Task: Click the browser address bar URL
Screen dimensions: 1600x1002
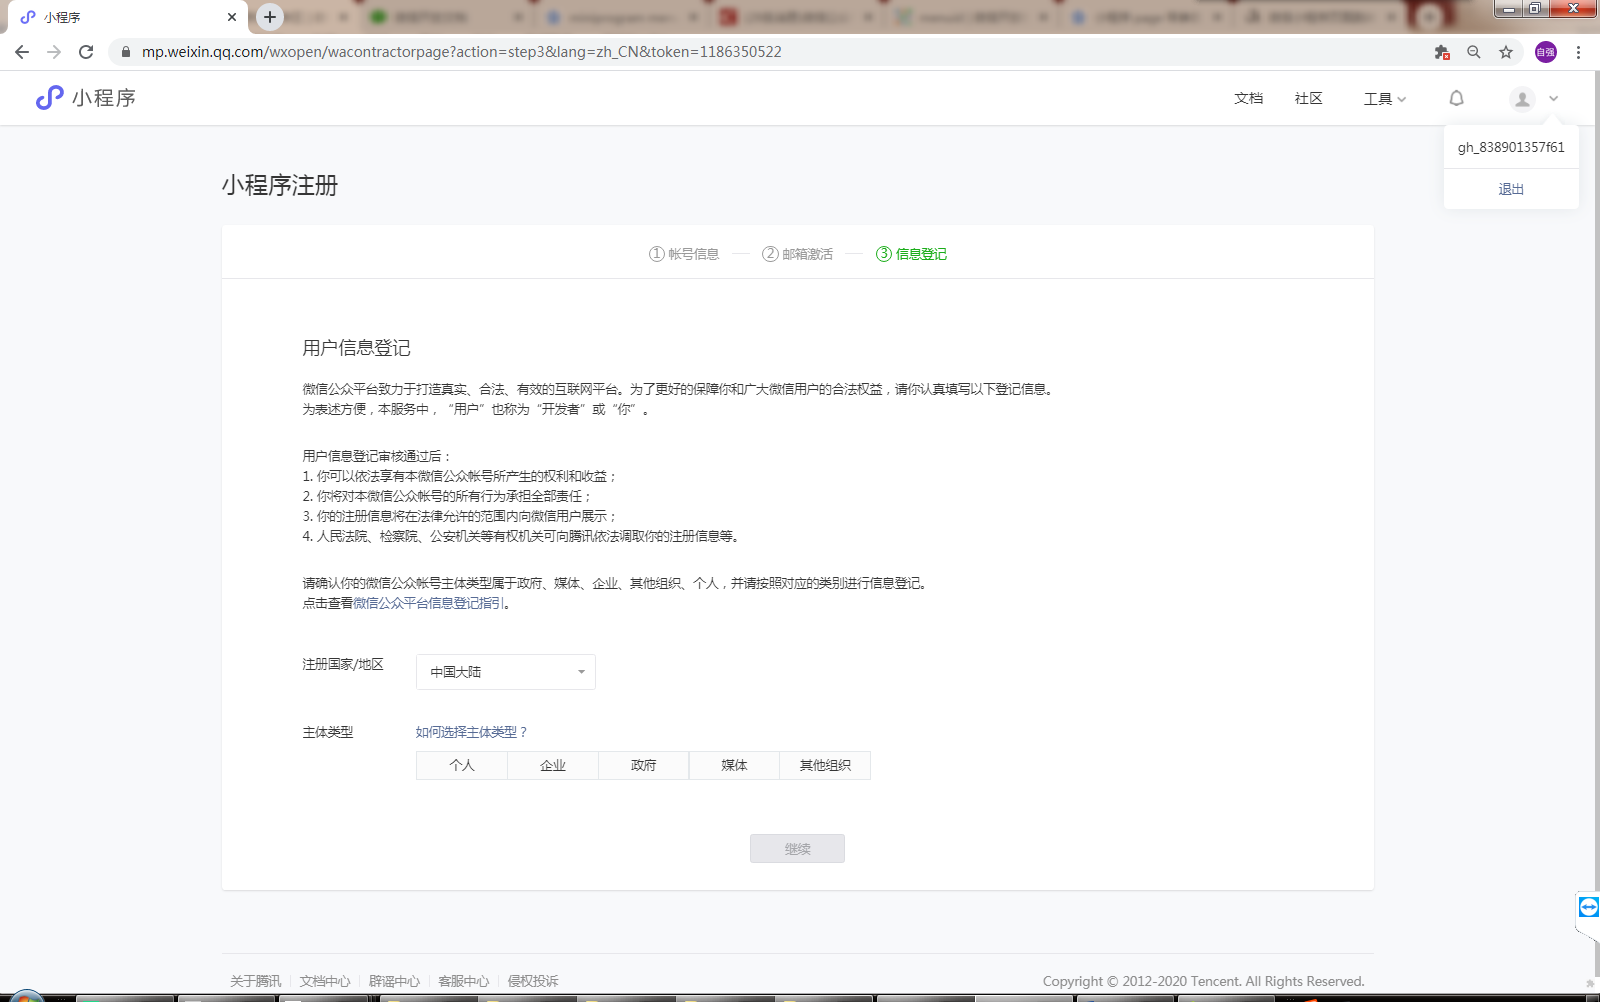Action: [461, 52]
